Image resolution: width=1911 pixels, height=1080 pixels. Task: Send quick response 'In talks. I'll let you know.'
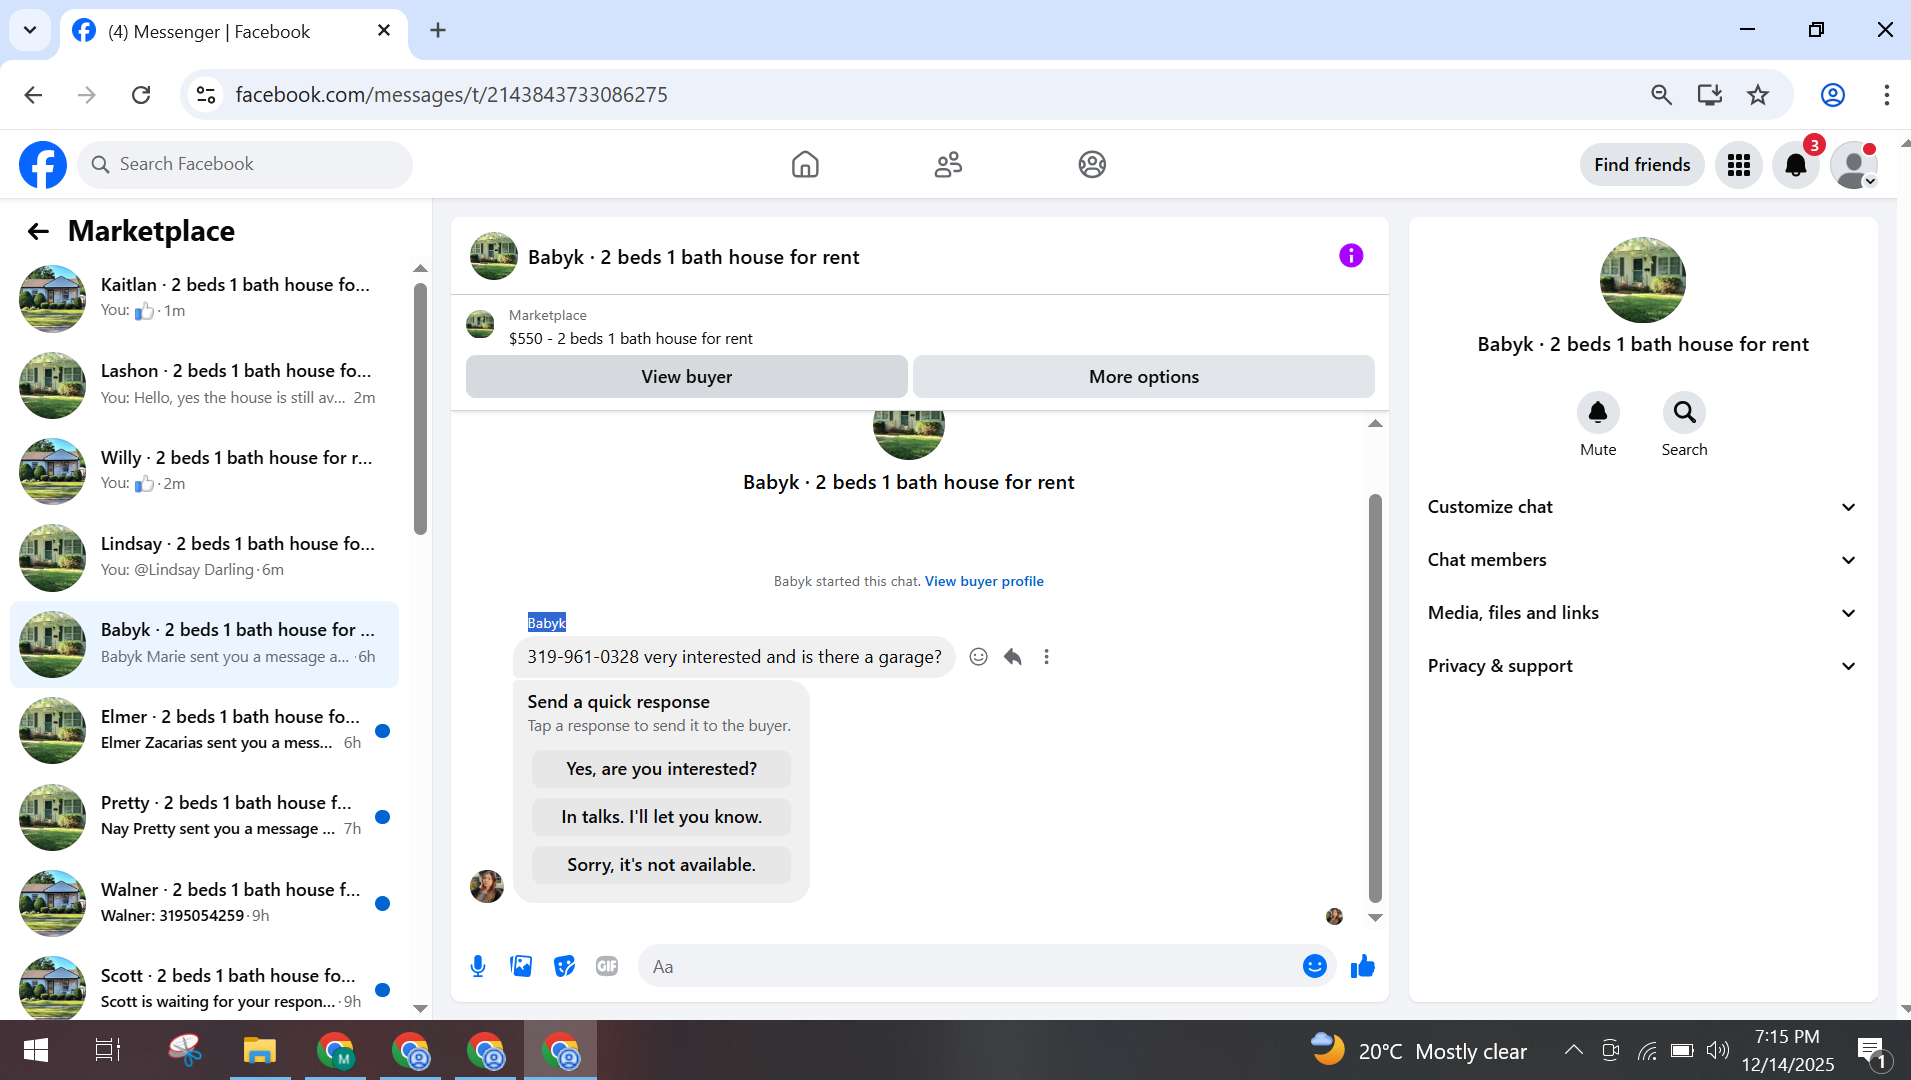point(661,817)
